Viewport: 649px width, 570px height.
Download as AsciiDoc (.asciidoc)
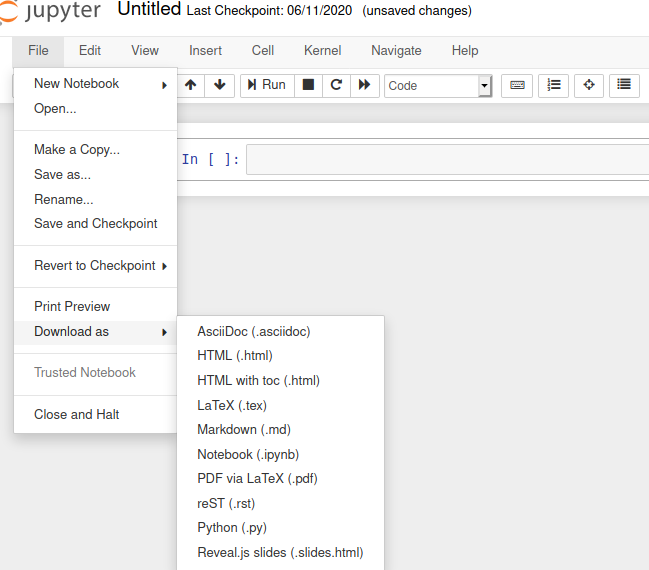pyautogui.click(x=281, y=332)
